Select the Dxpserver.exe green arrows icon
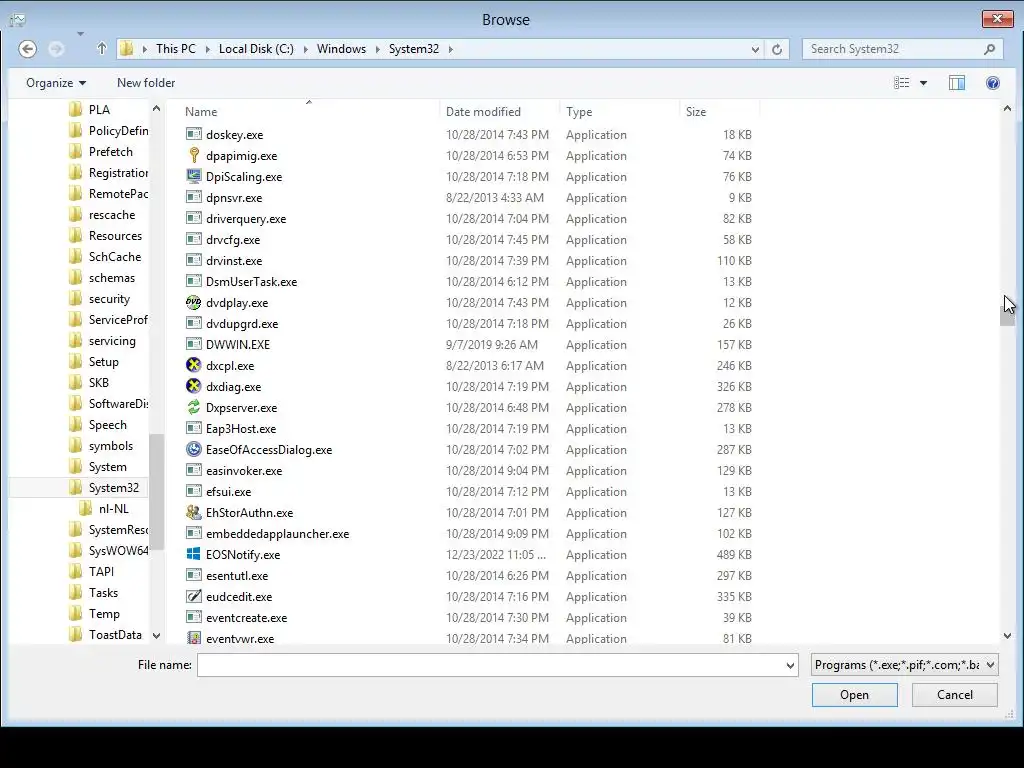 coord(193,408)
